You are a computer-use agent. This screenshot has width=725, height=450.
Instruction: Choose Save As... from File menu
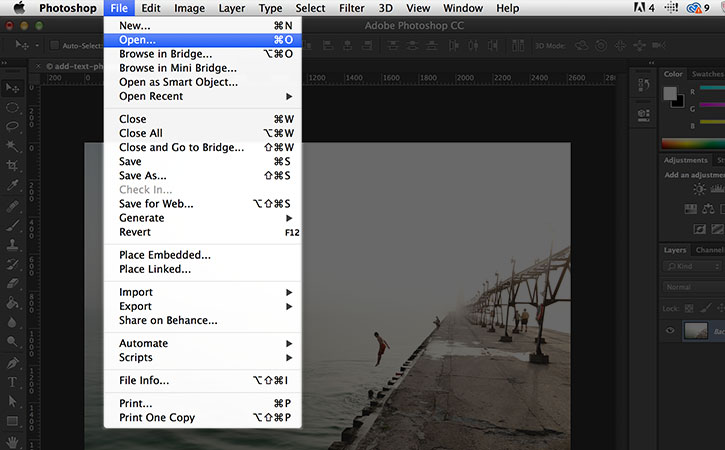pyautogui.click(x=143, y=175)
